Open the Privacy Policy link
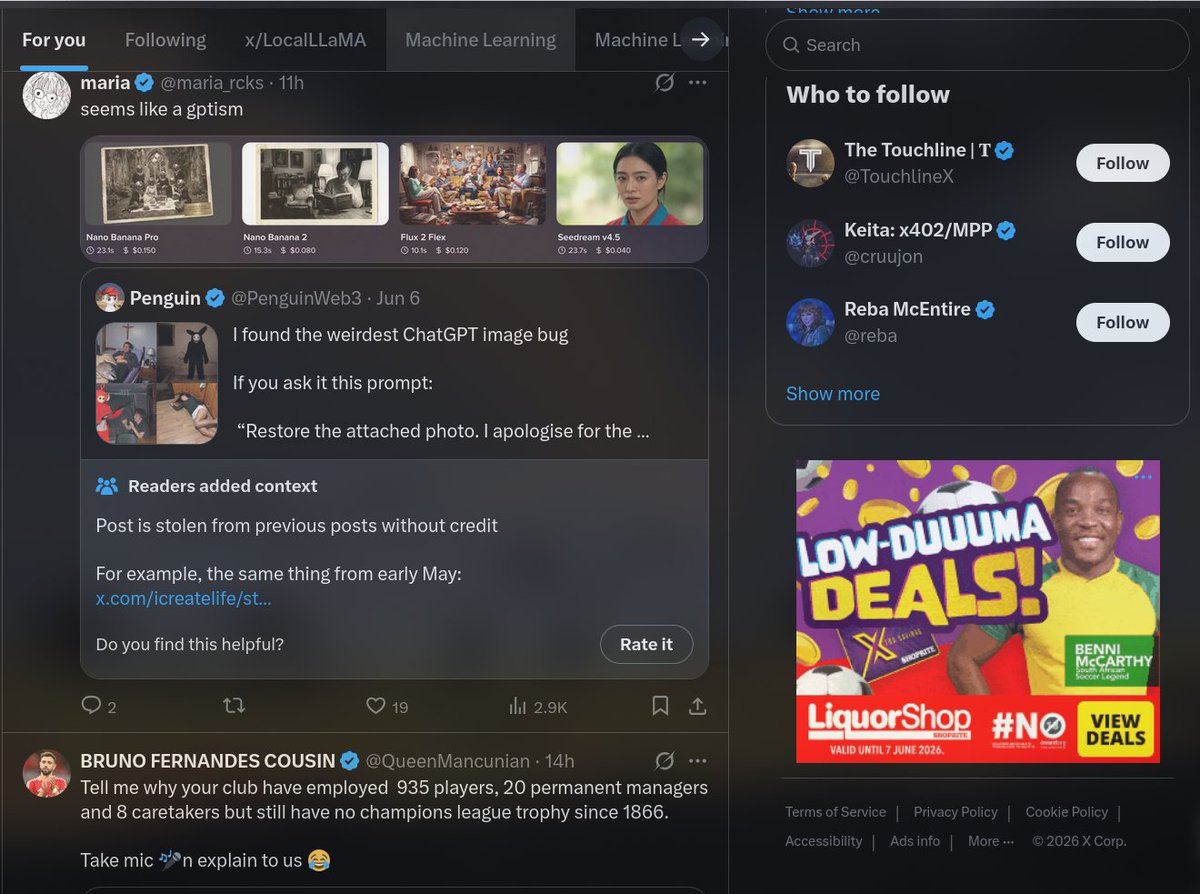The height and width of the screenshot is (894, 1200). (955, 812)
